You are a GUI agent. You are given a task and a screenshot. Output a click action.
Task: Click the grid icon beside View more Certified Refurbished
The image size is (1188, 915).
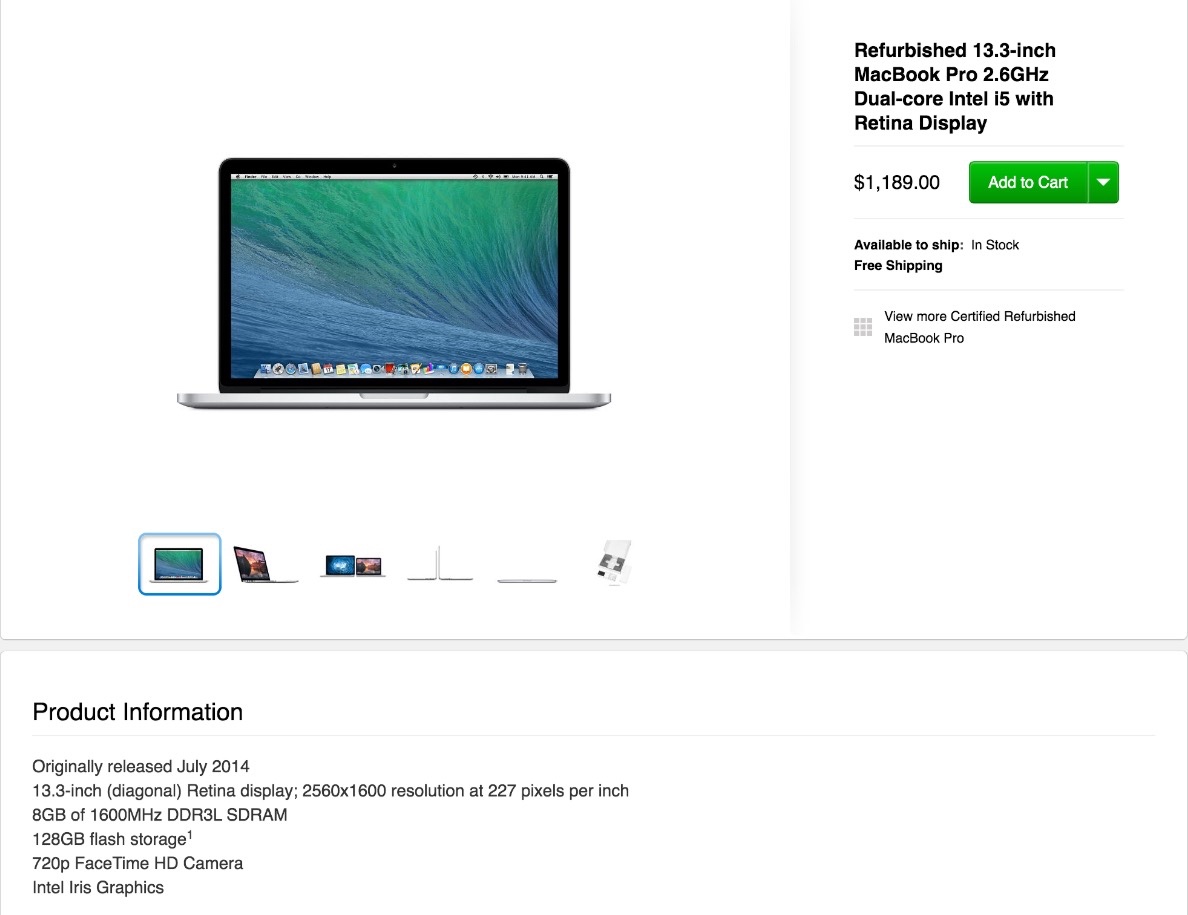click(863, 327)
